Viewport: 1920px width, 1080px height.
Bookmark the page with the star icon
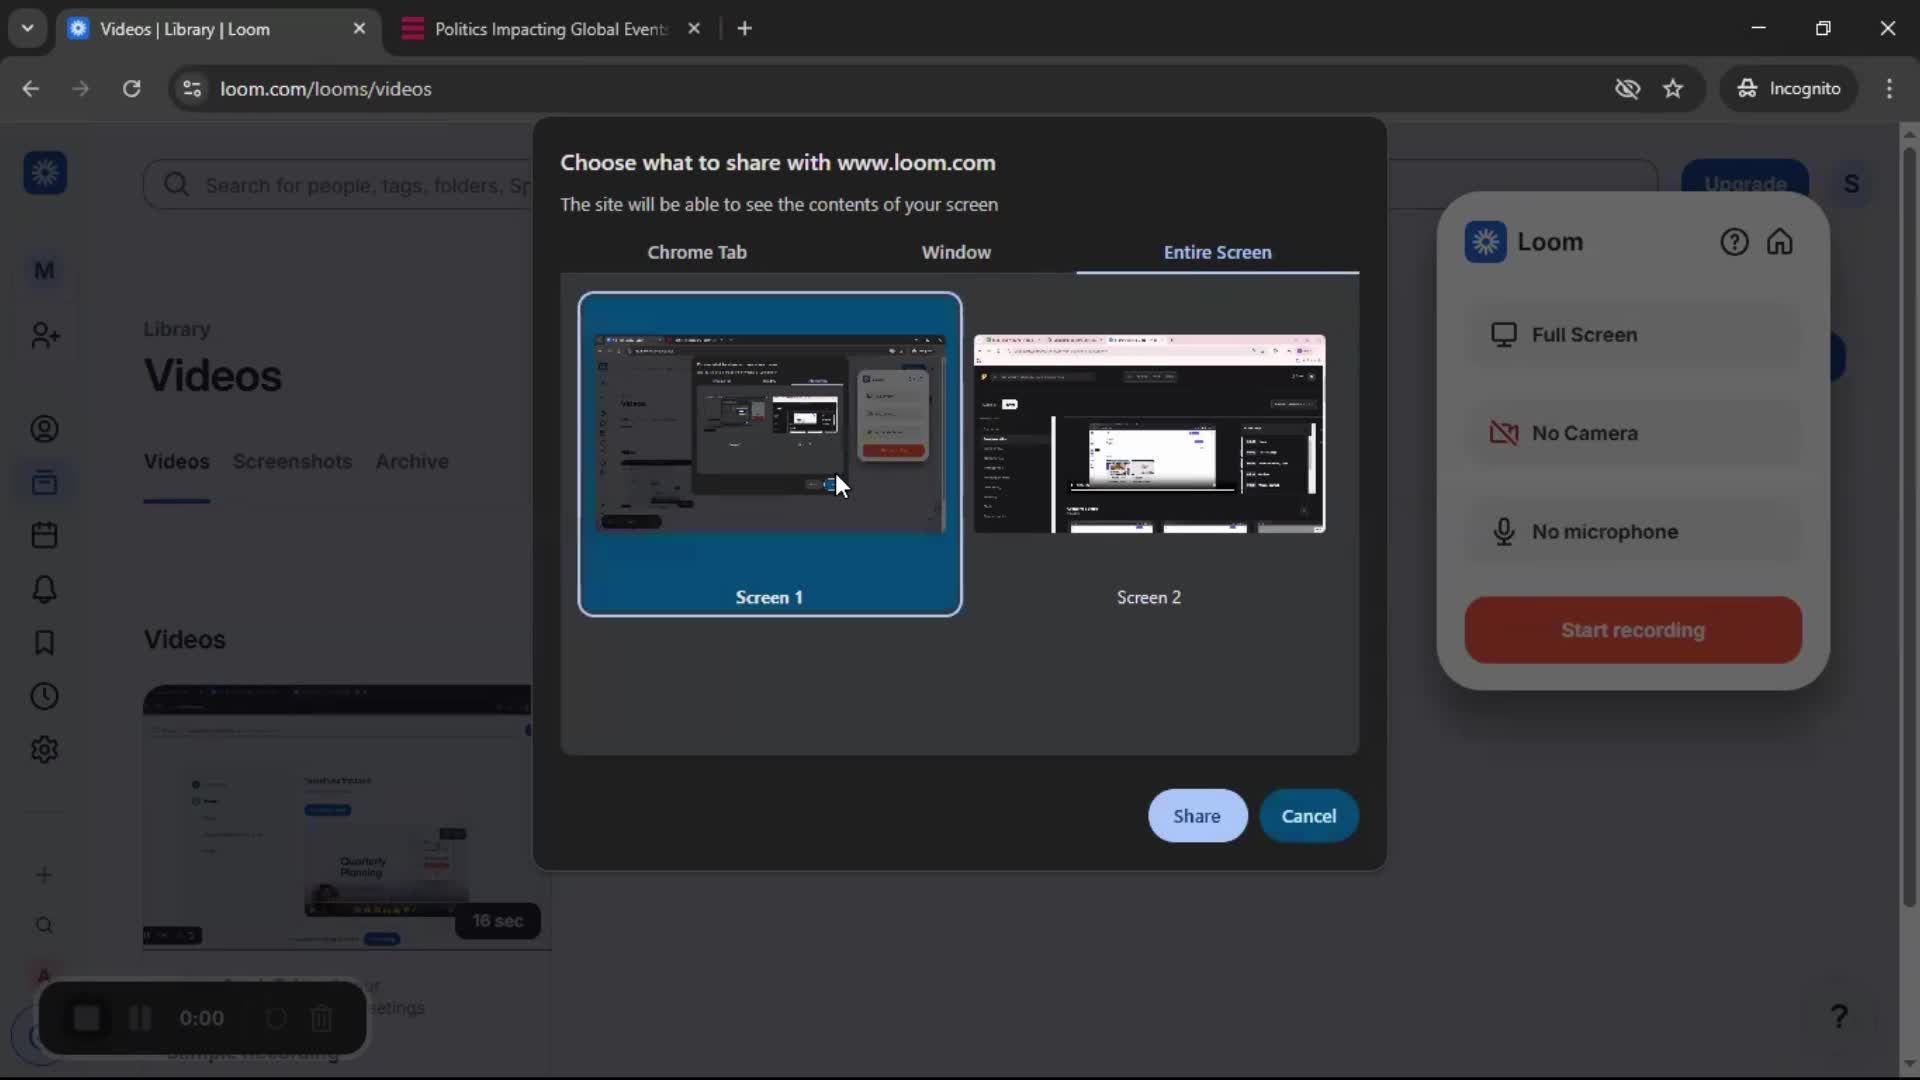1673,88
